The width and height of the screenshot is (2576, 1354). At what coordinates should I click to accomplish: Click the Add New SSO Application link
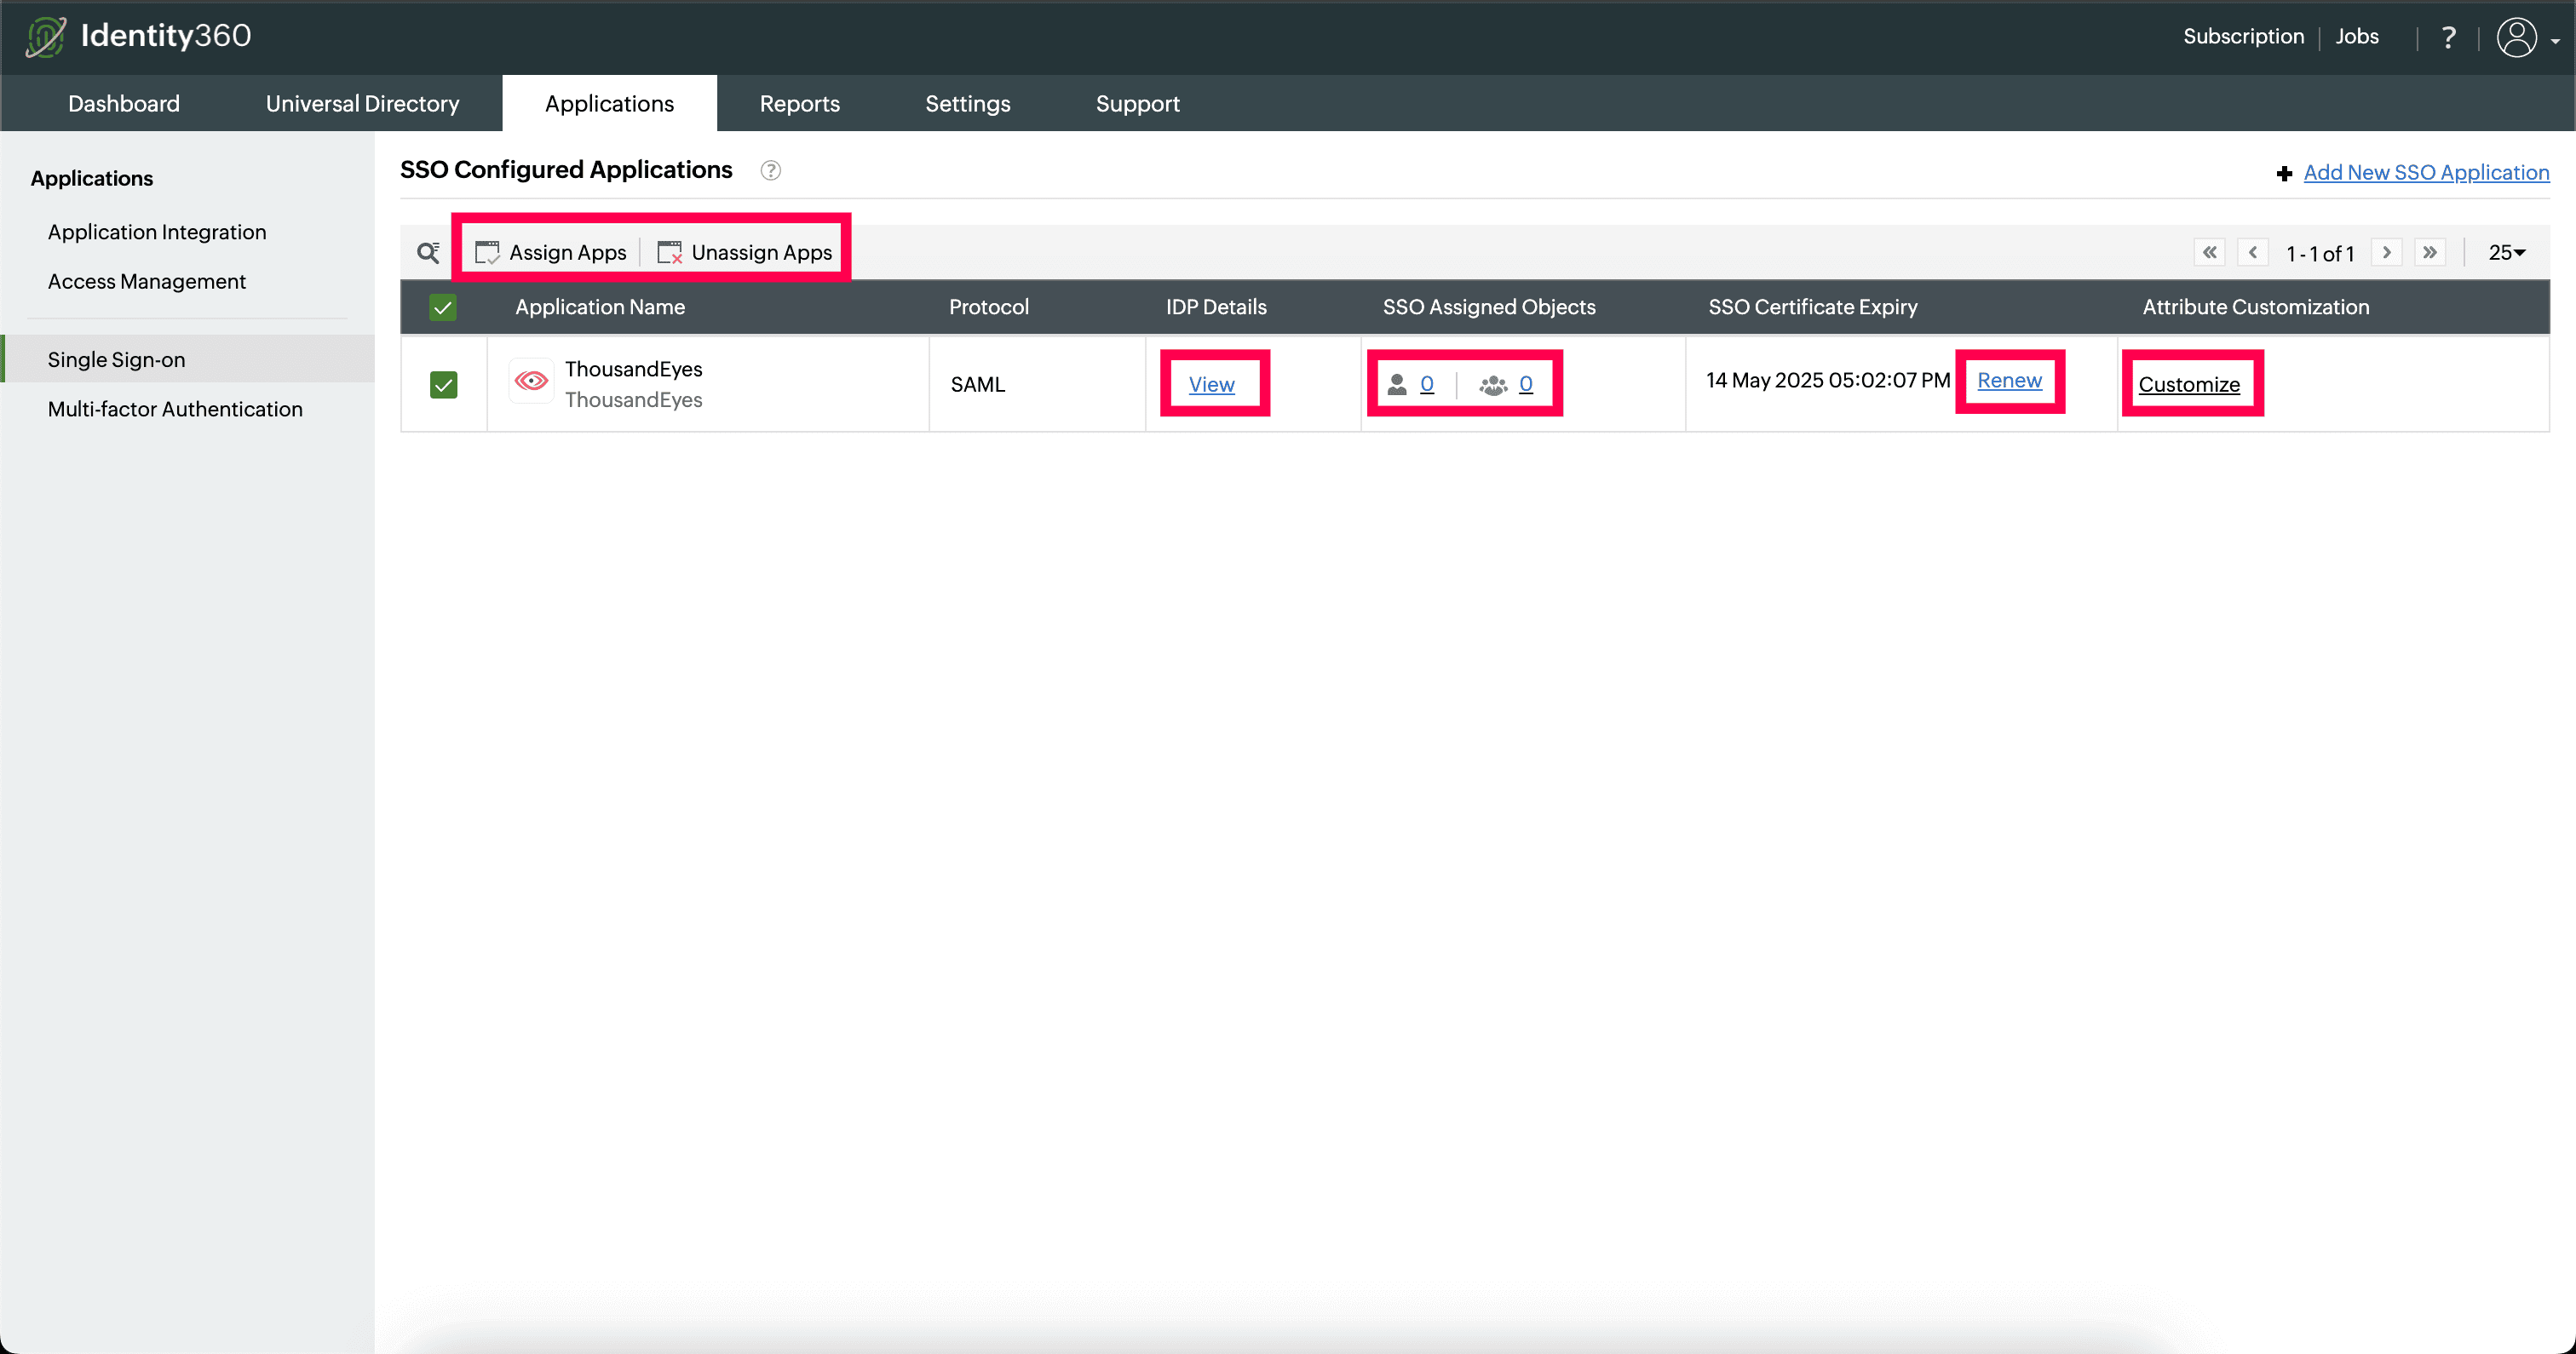(x=2425, y=172)
